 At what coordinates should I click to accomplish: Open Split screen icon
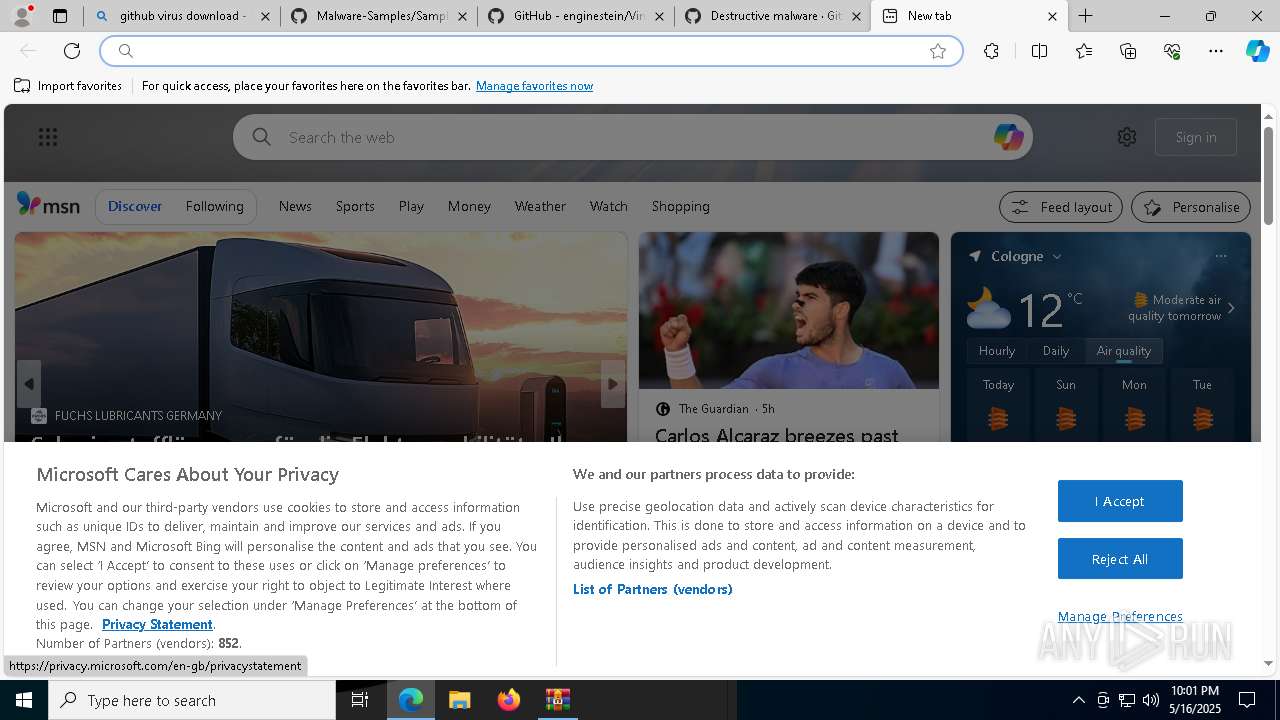[1039, 51]
